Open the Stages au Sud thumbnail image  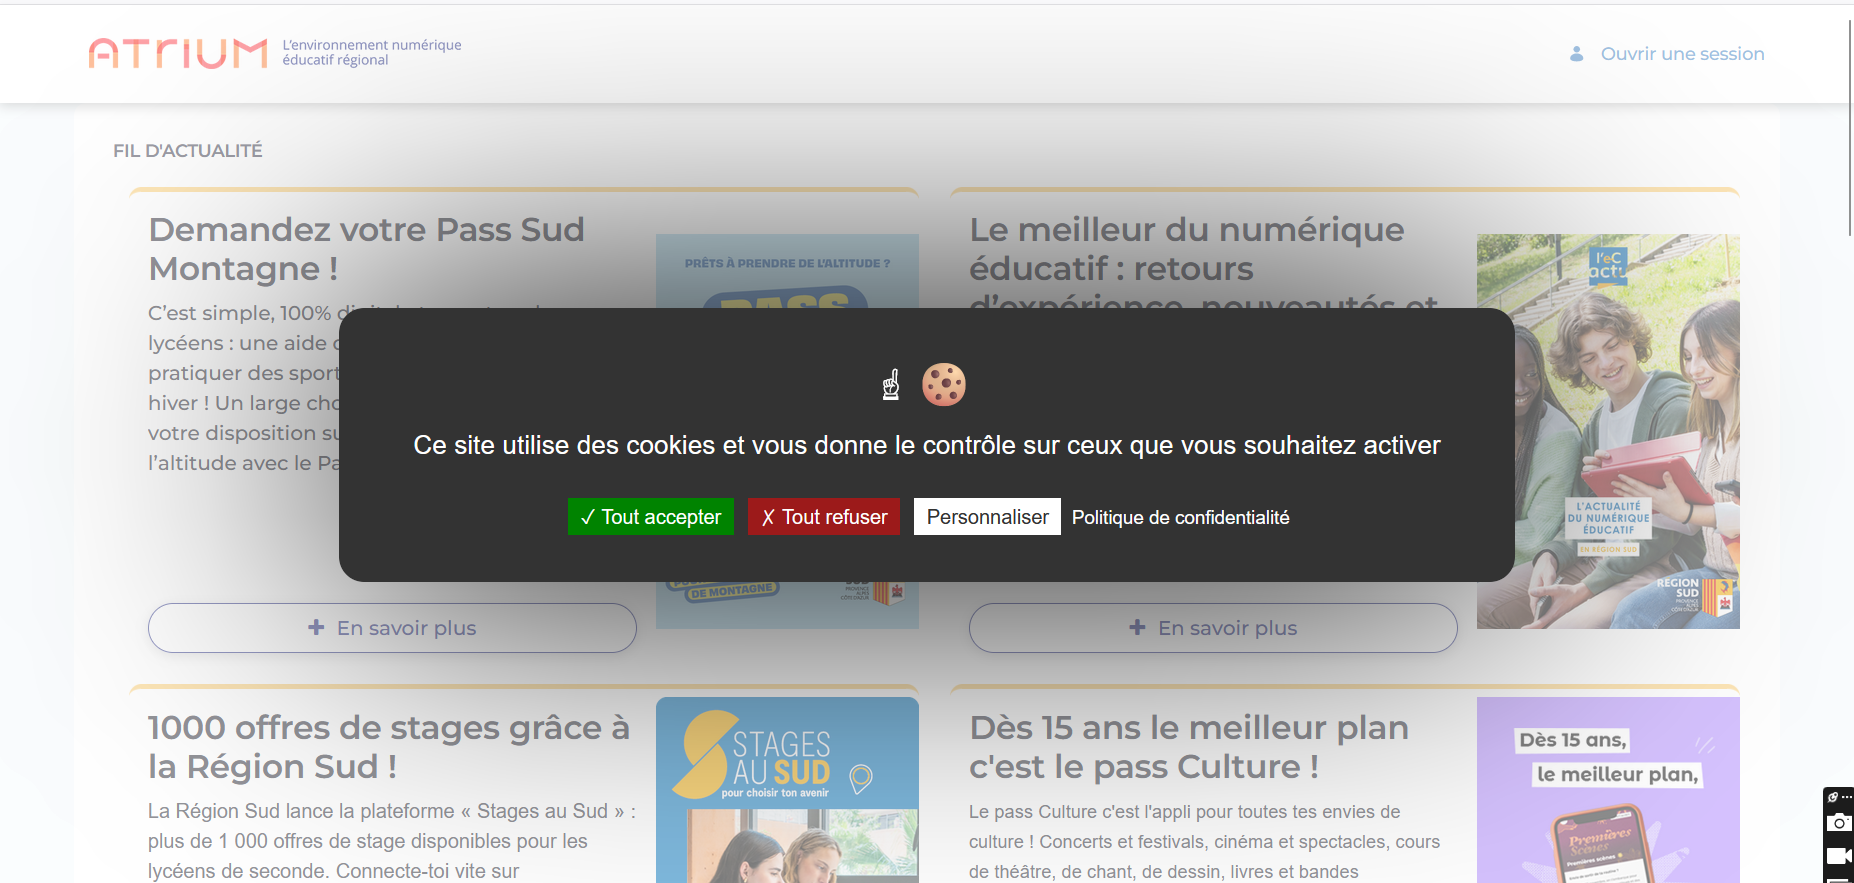tap(787, 789)
